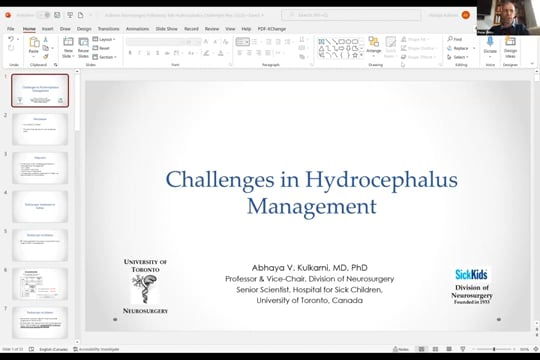Click the Find button
The width and height of the screenshot is (540, 360).
(x=455, y=39)
